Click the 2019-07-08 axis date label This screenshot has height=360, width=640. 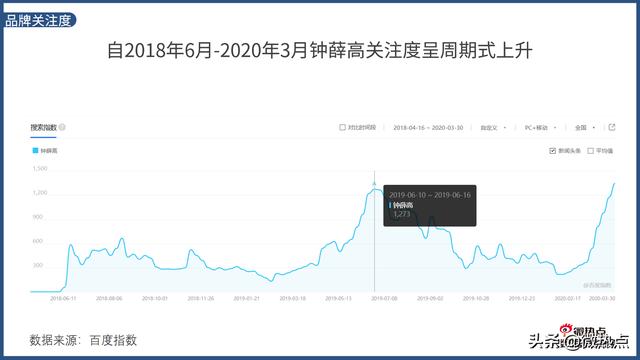click(x=384, y=298)
